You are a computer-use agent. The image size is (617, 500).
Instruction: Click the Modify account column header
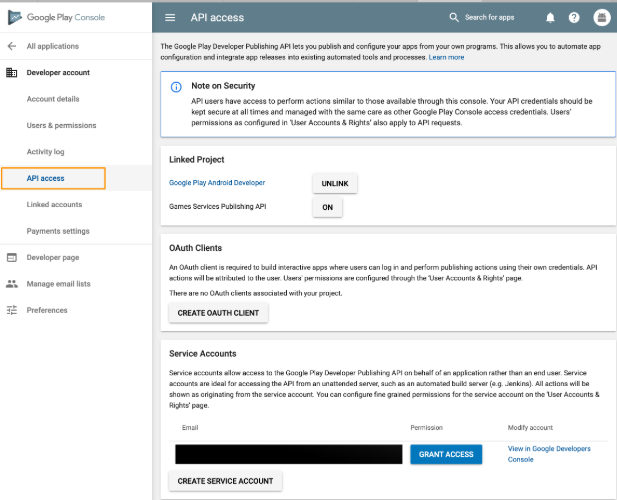tap(530, 428)
